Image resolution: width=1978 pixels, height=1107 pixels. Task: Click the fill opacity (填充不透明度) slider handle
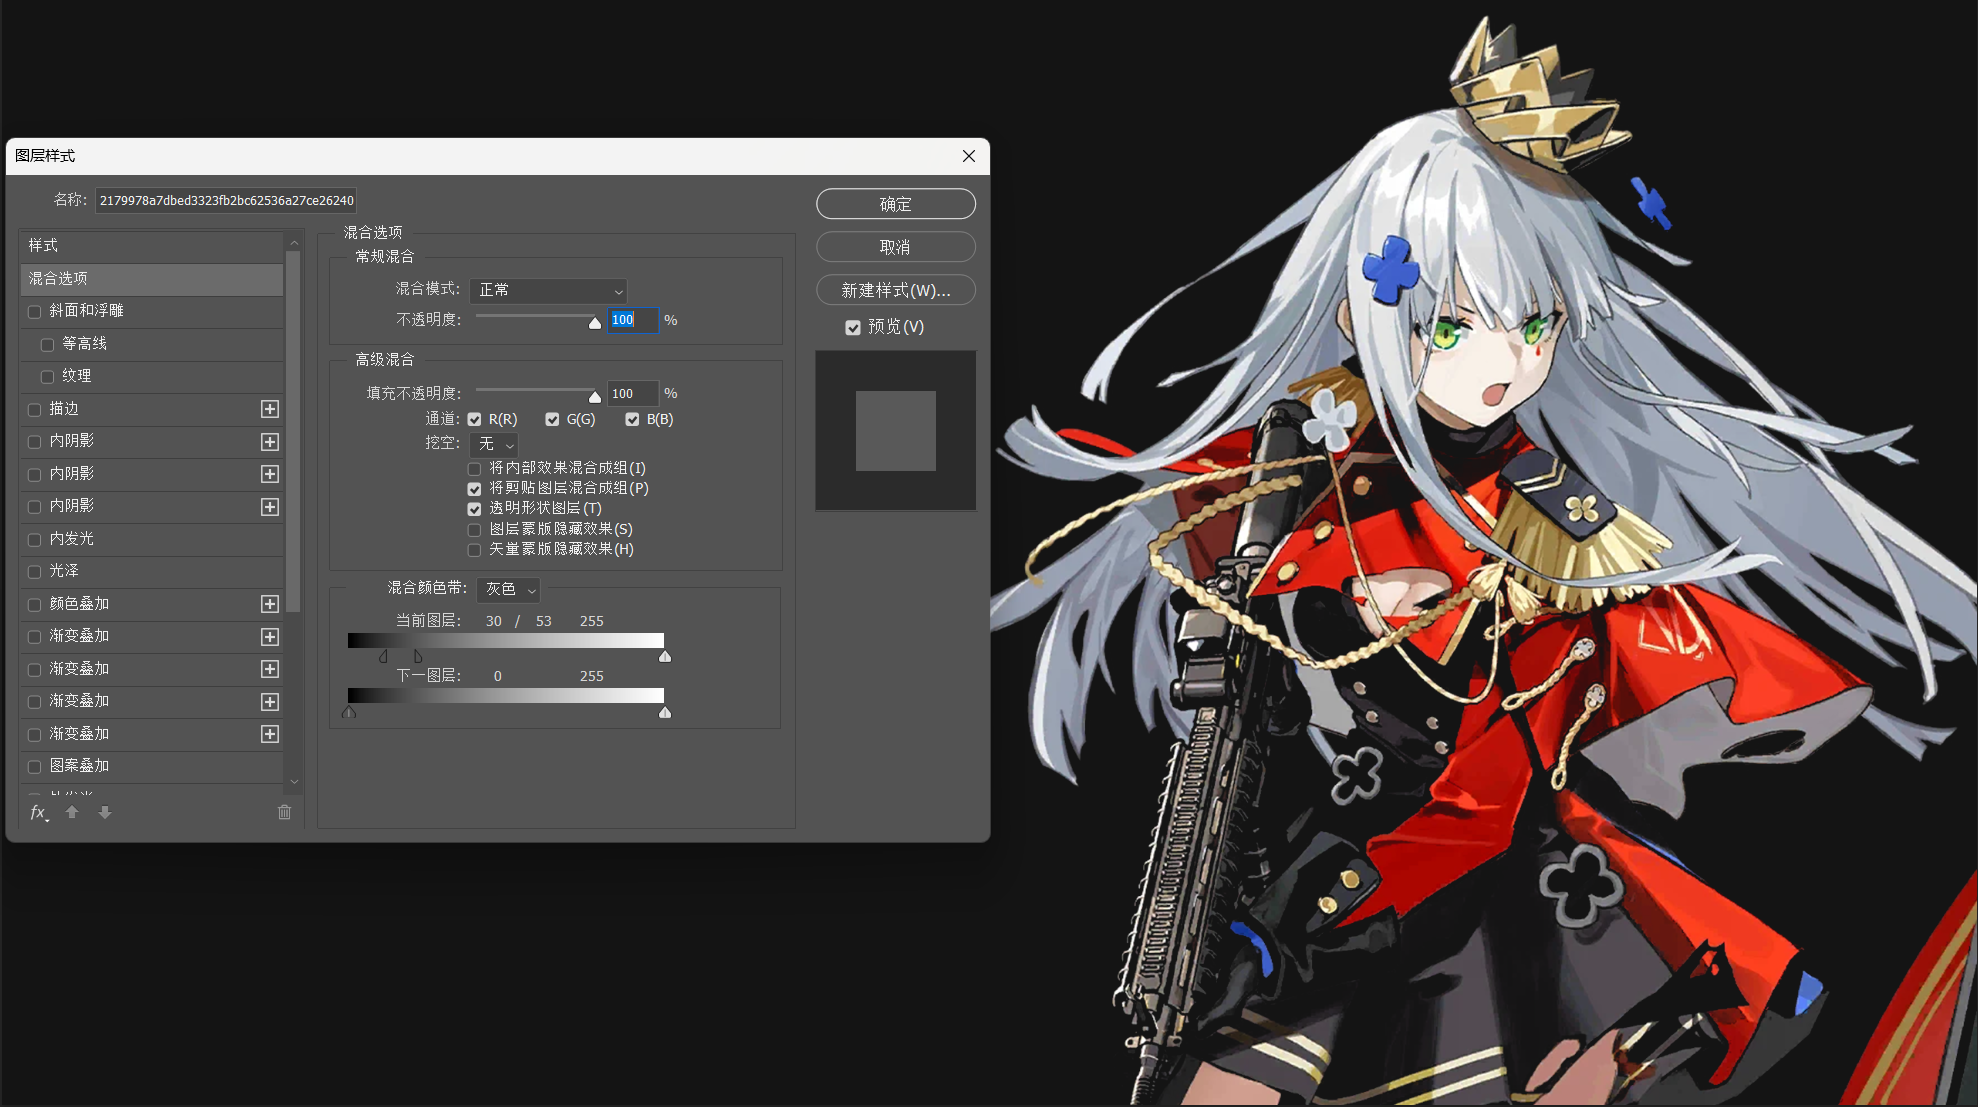pyautogui.click(x=595, y=397)
